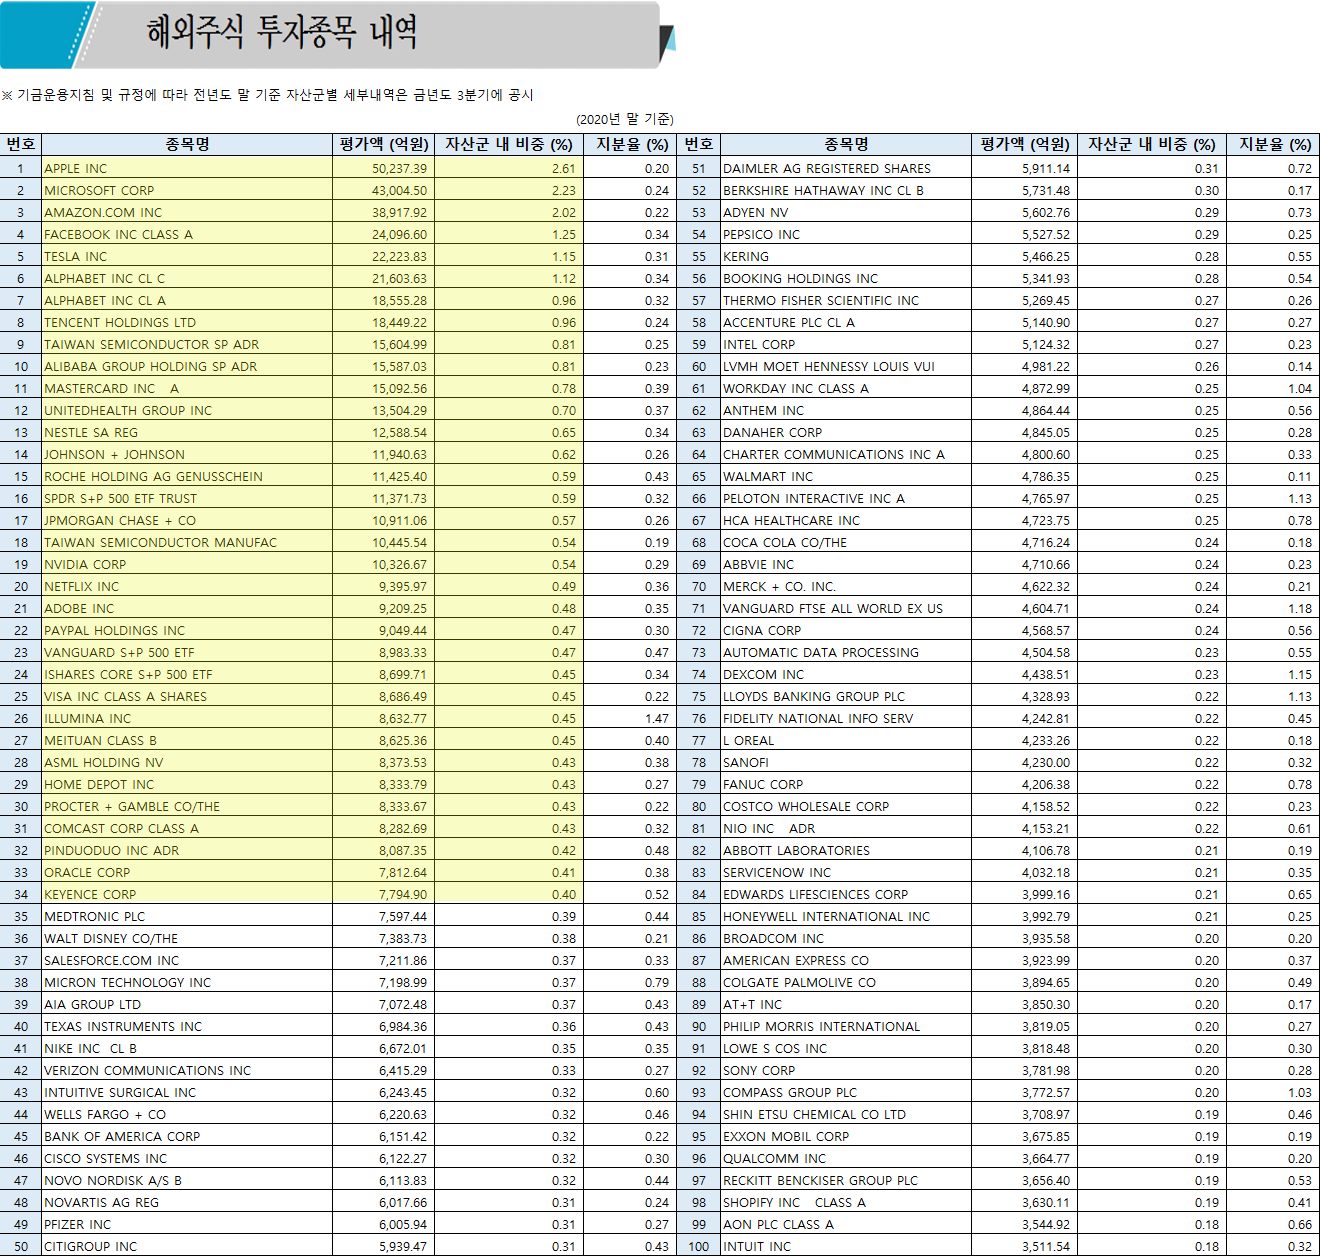Click the 해외주식 투자종목 내역 title
Viewport: 1321px width, 1257px height.
click(x=282, y=32)
